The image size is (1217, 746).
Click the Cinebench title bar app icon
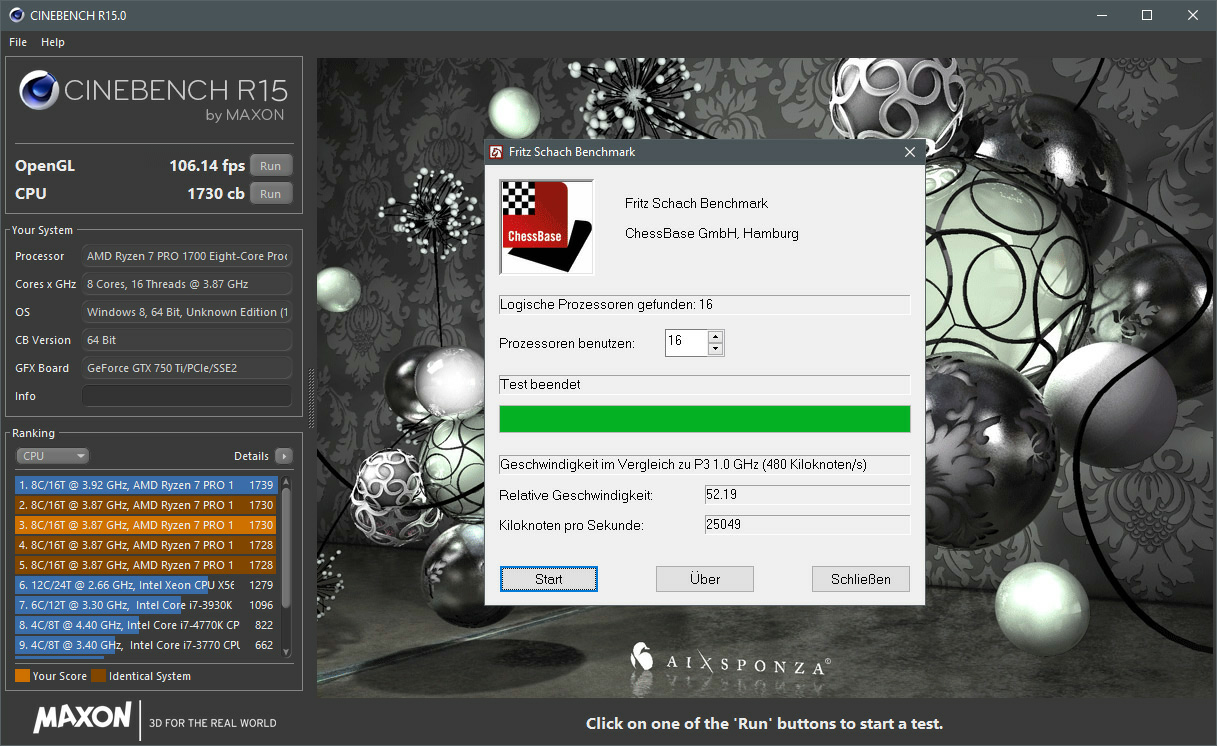tap(15, 15)
